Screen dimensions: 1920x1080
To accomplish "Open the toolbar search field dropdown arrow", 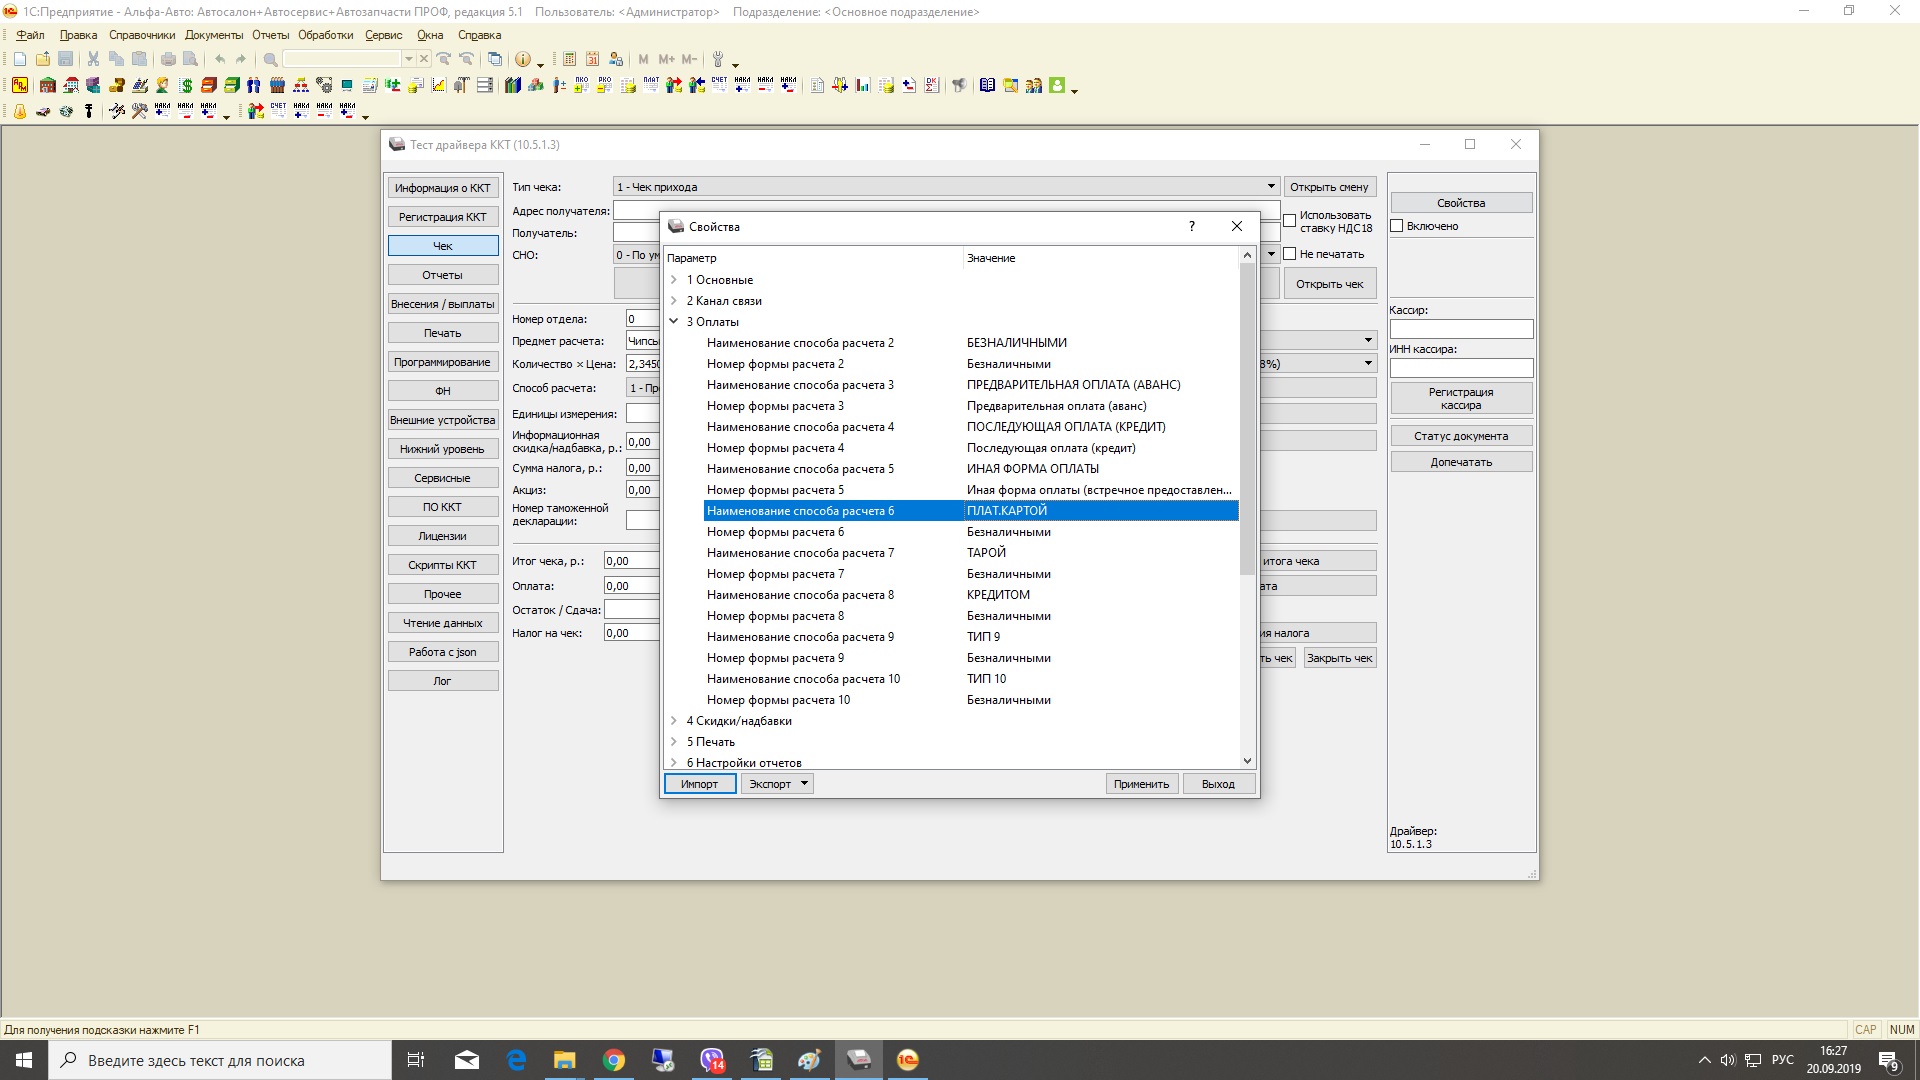I will pos(408,59).
